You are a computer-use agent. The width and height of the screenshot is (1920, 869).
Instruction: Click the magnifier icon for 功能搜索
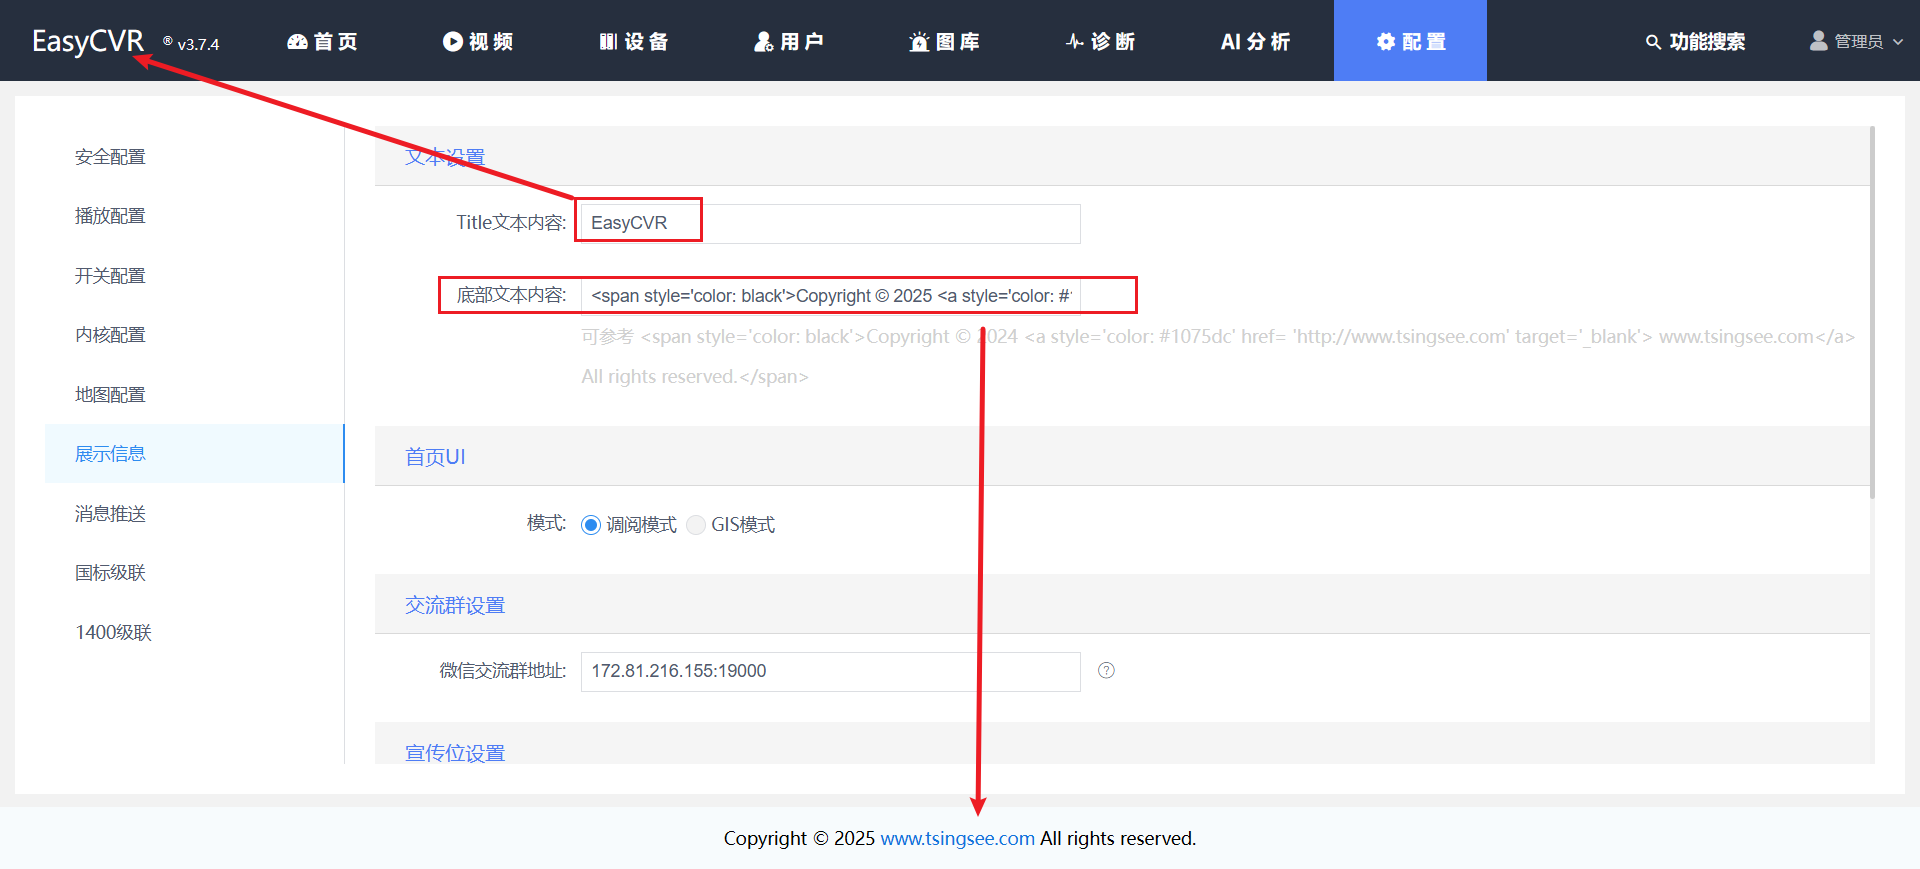click(x=1653, y=42)
